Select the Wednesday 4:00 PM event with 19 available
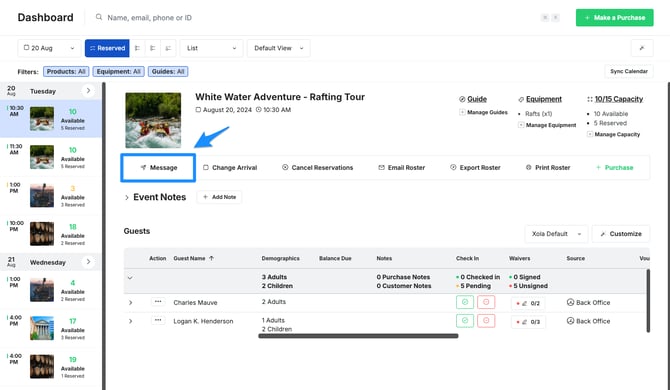This screenshot has width=670, height=390. click(51, 367)
